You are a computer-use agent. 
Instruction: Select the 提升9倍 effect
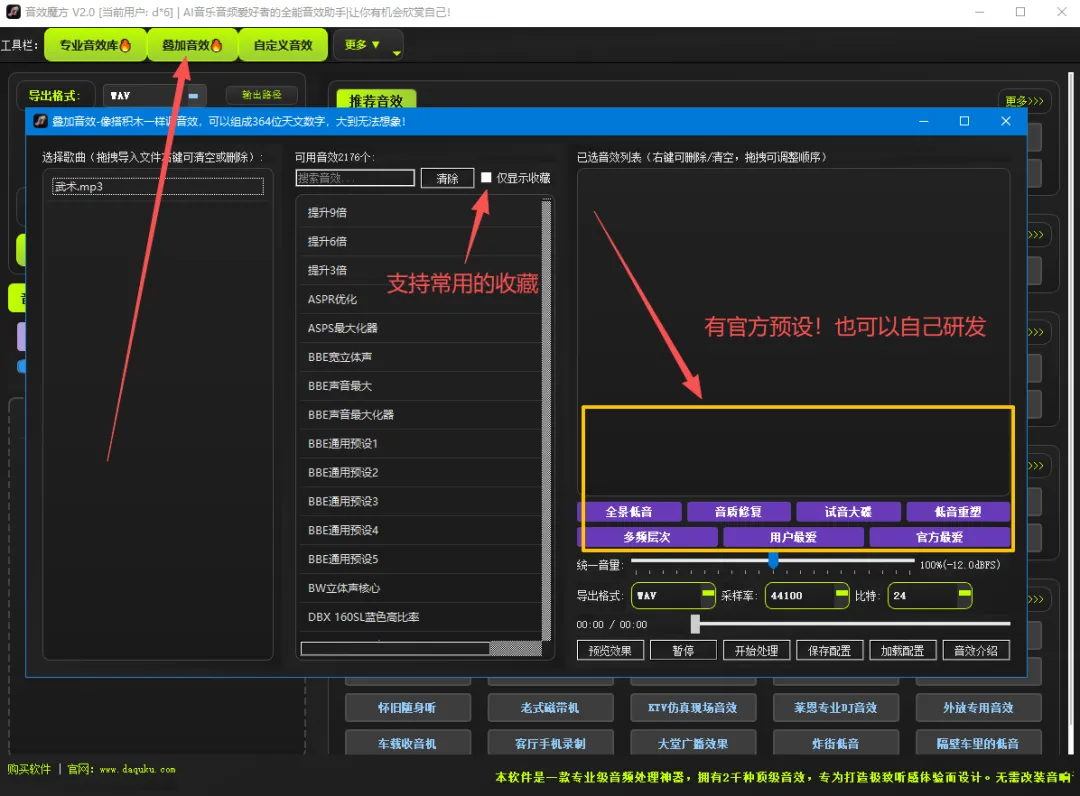(x=420, y=213)
